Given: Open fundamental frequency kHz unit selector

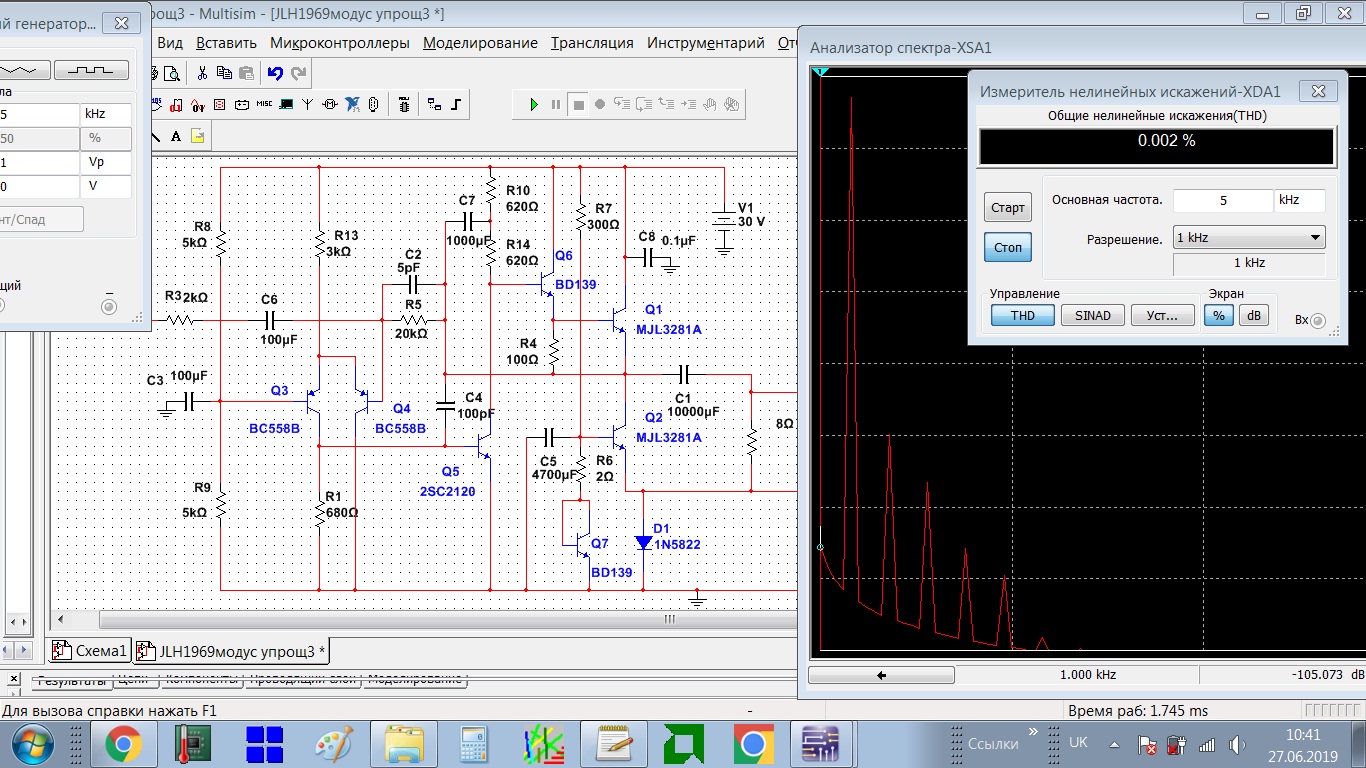Looking at the screenshot, I should point(1299,200).
